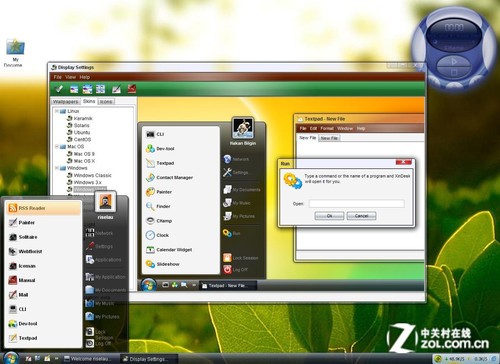Image resolution: width=500 pixels, height=364 pixels.
Task: Open Help menu in Display Settings window
Action: pos(85,77)
